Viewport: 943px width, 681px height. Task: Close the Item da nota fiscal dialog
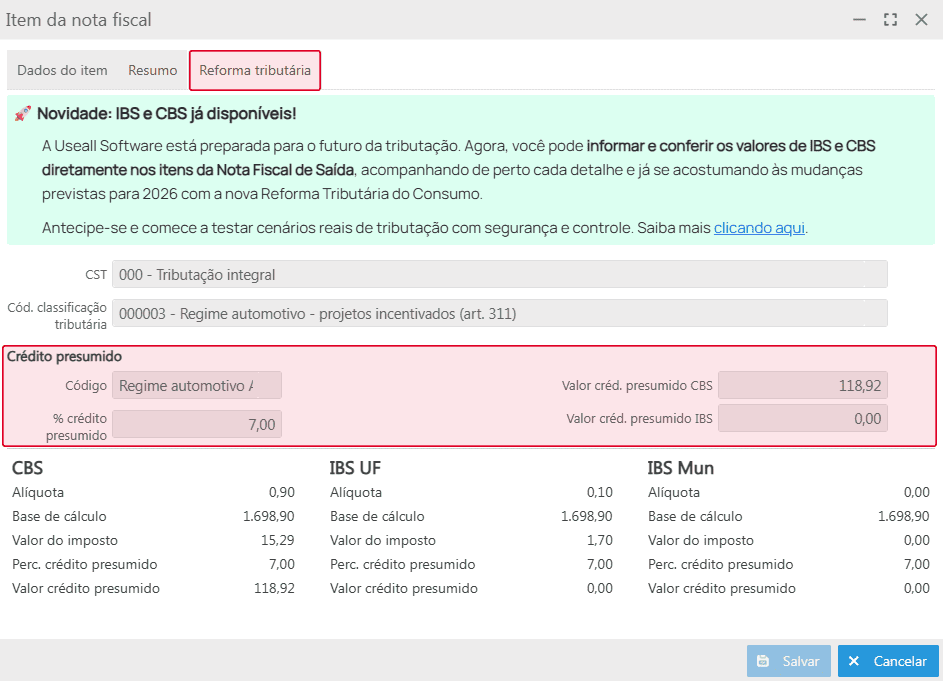coord(921,20)
